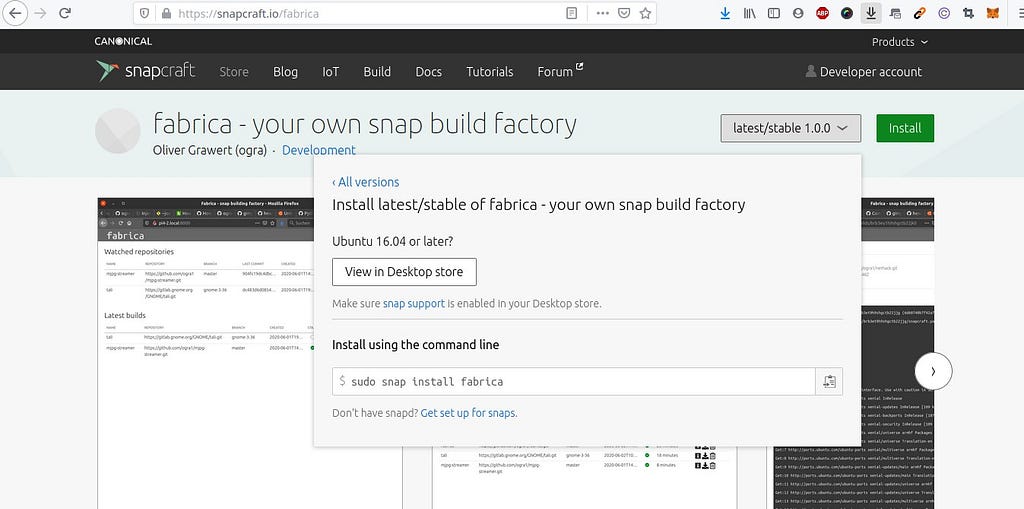The image size is (1024, 509).
Task: Open the tracking protection shield icon
Action: (x=145, y=13)
